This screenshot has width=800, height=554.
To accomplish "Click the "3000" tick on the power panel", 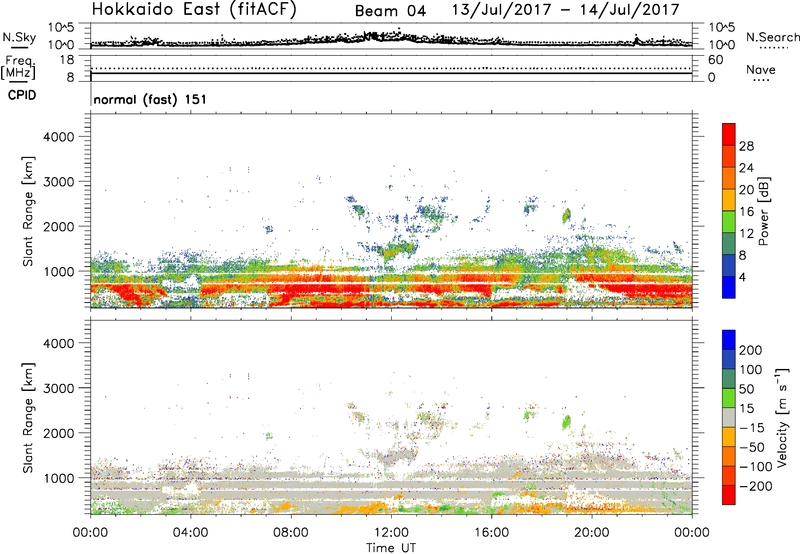I will (x=59, y=182).
